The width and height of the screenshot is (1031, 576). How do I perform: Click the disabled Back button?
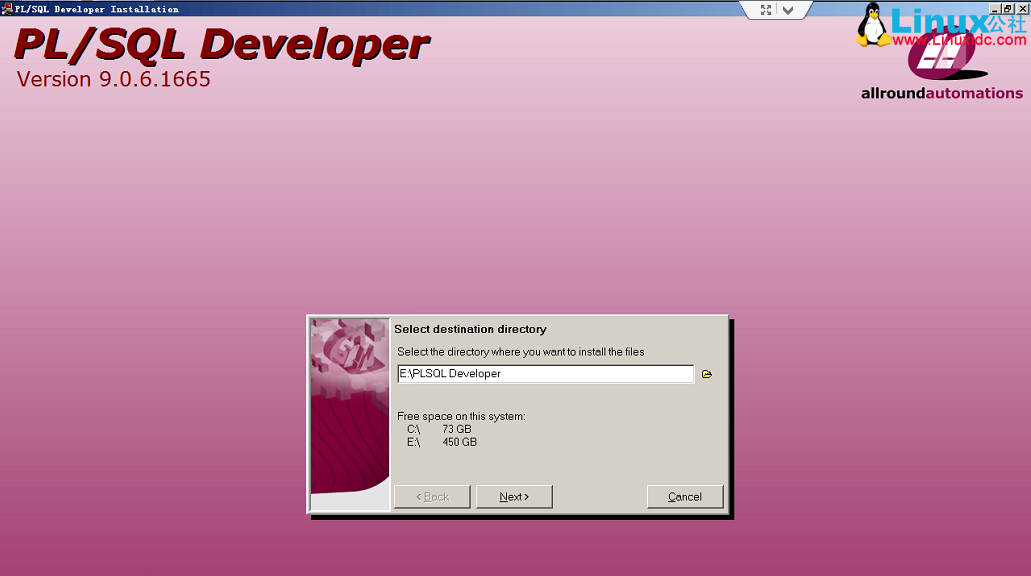coord(432,496)
